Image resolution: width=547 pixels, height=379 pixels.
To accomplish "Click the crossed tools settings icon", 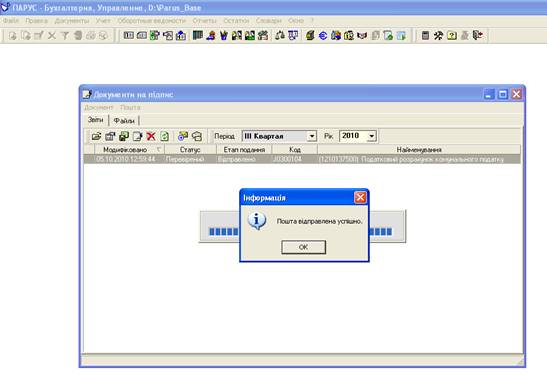I will (439, 35).
